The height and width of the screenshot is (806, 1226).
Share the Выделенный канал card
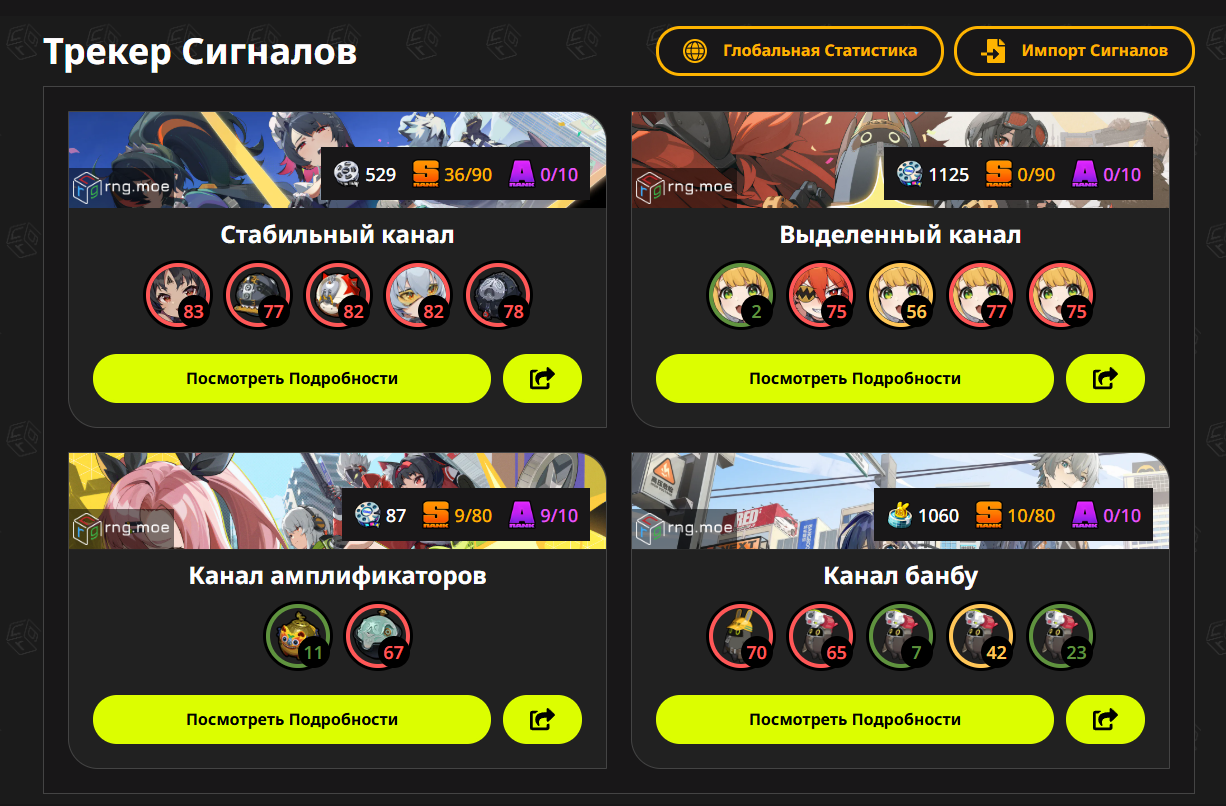(x=1105, y=378)
